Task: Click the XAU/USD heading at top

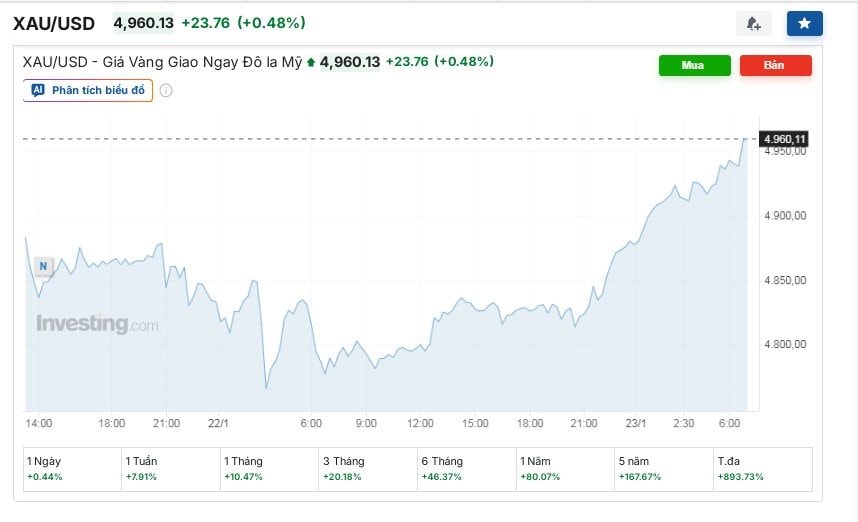Action: click(x=55, y=22)
